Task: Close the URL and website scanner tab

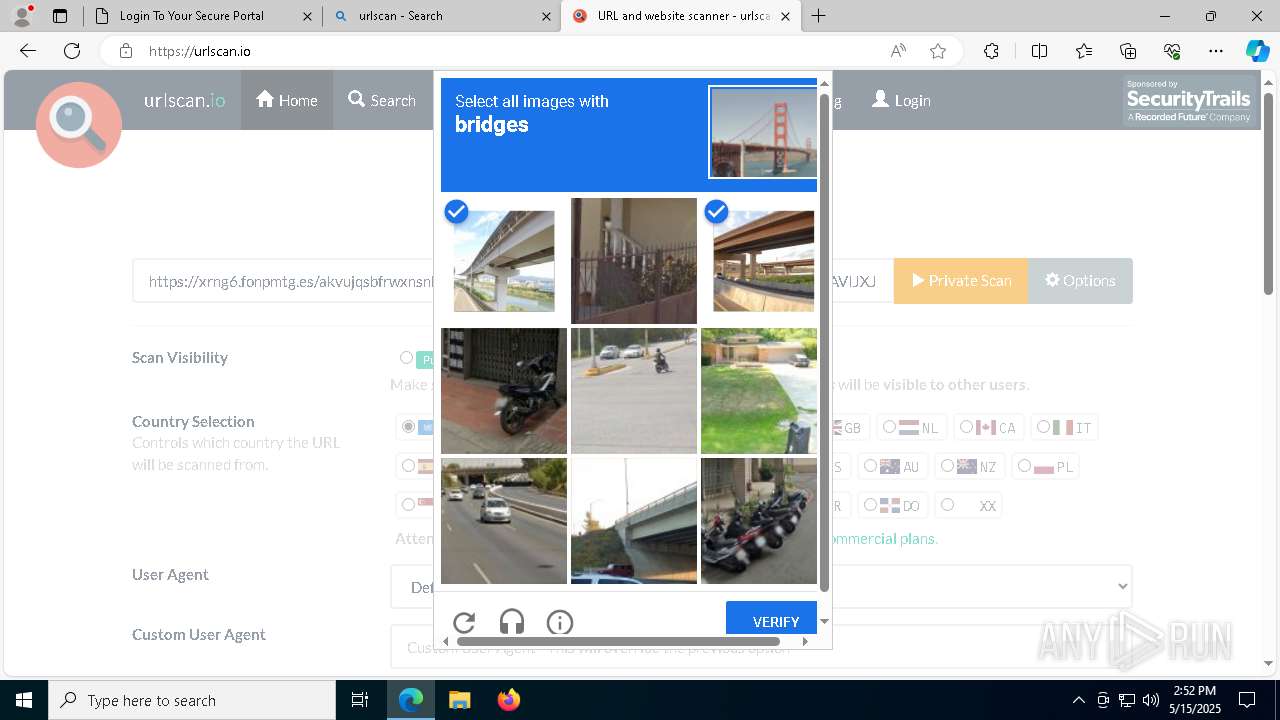Action: [x=785, y=16]
